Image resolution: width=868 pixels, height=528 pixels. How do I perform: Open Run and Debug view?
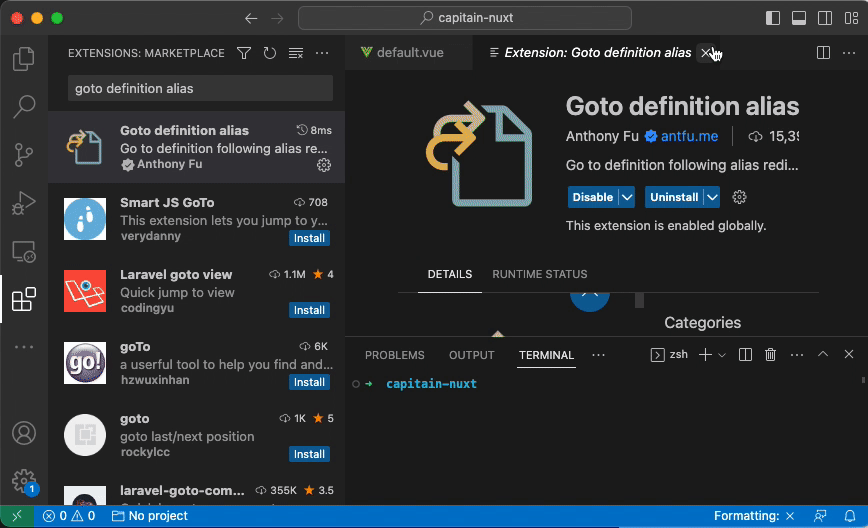(x=24, y=203)
